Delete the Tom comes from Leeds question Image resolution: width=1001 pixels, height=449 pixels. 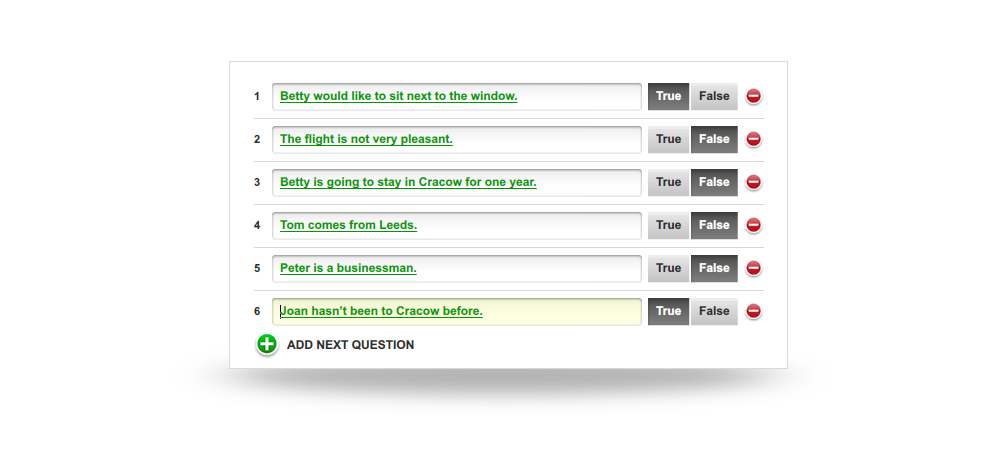coord(753,225)
